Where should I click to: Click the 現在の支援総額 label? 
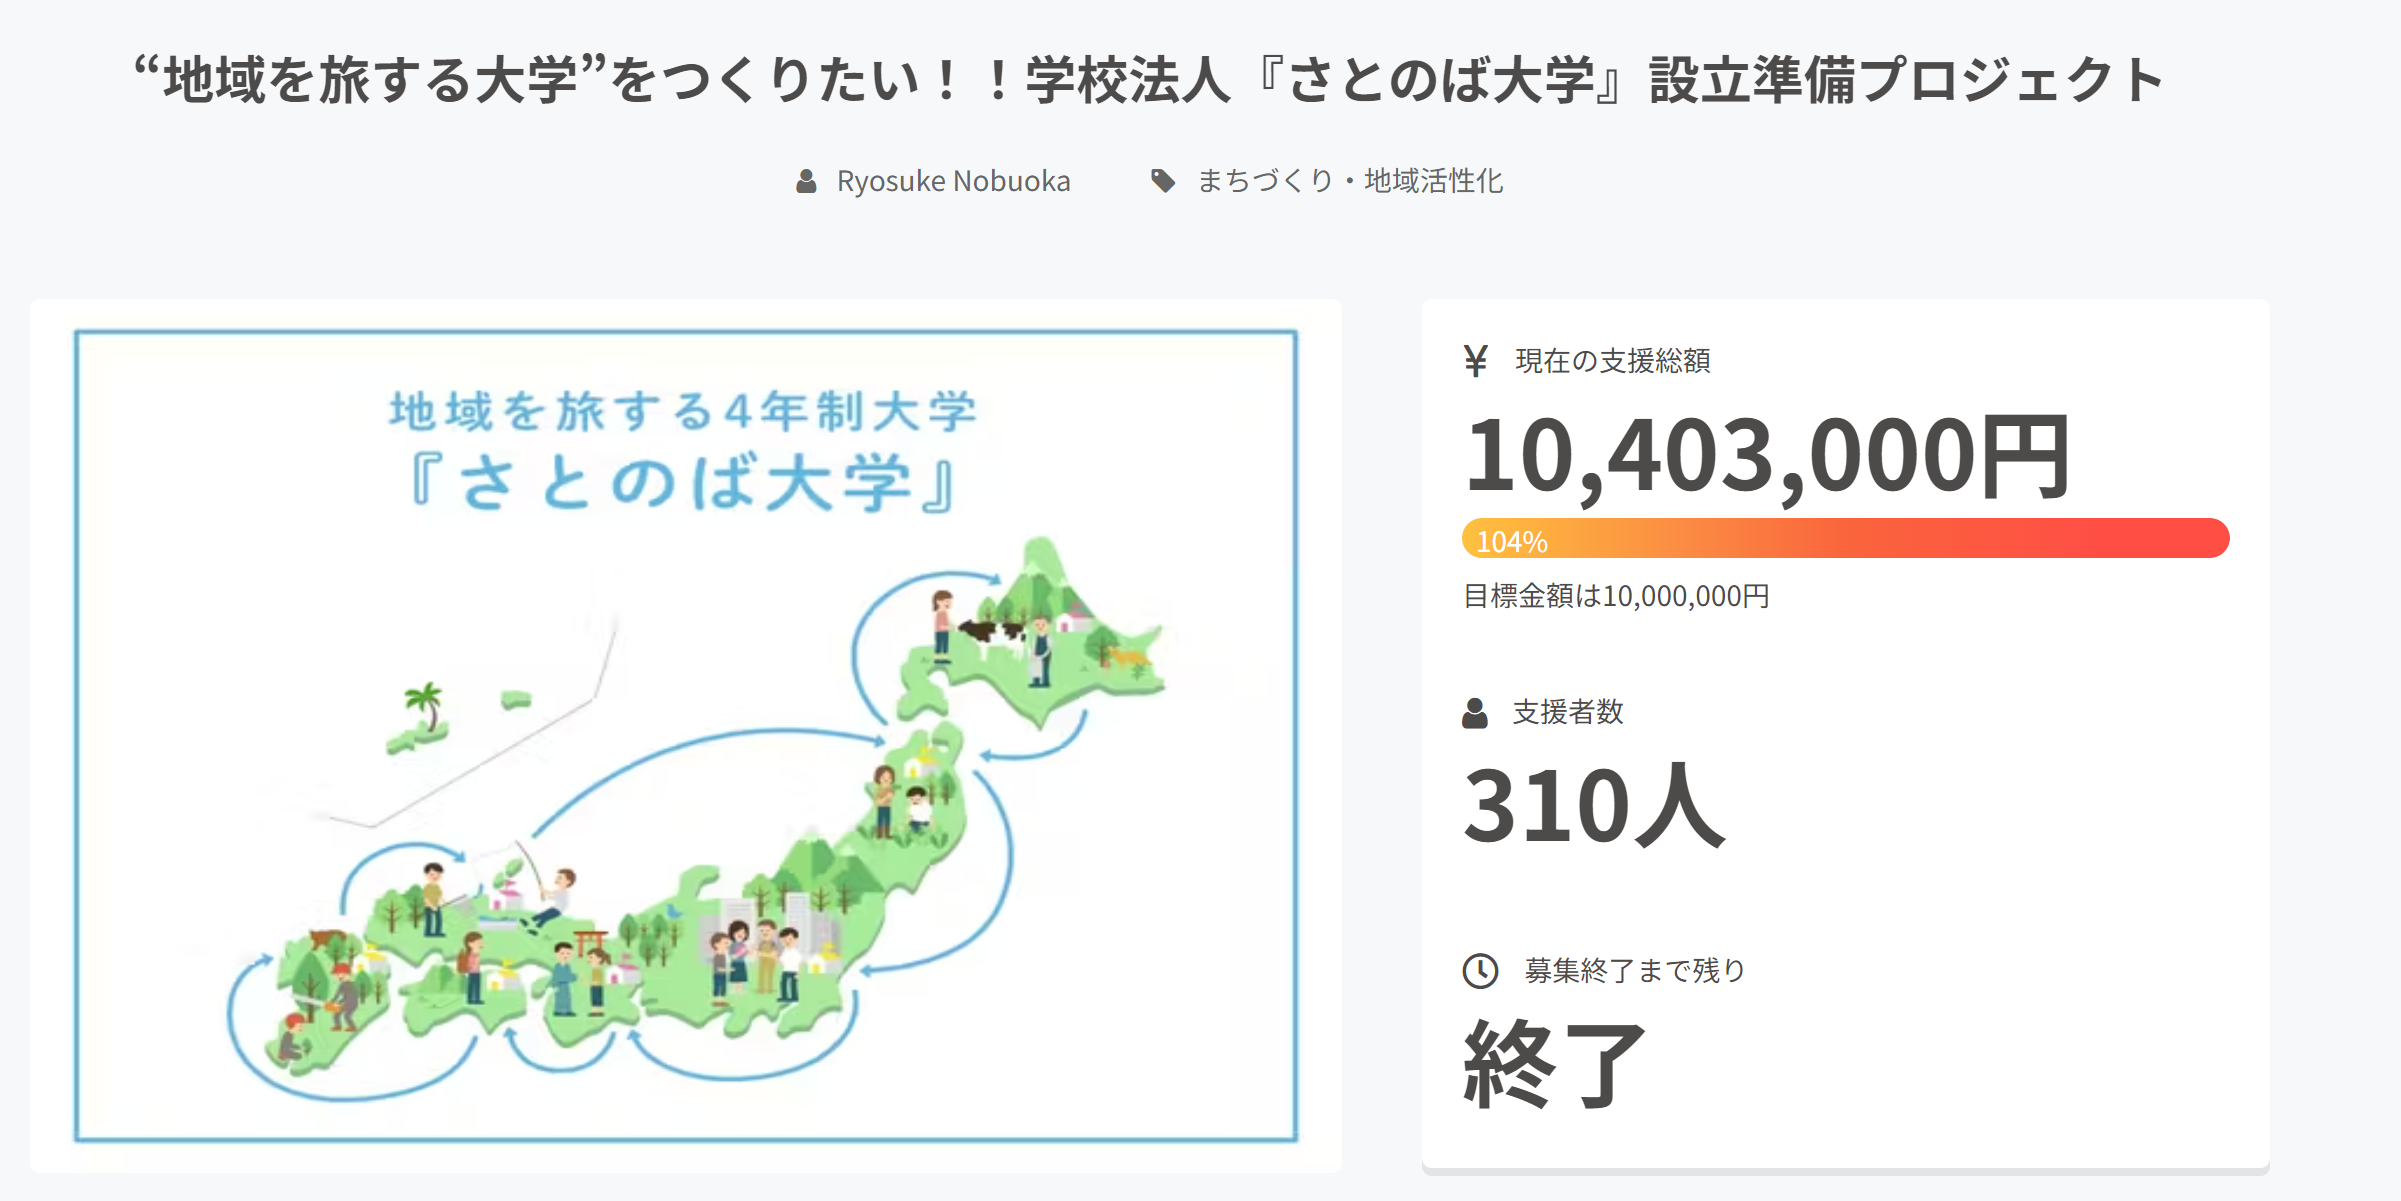(1612, 361)
